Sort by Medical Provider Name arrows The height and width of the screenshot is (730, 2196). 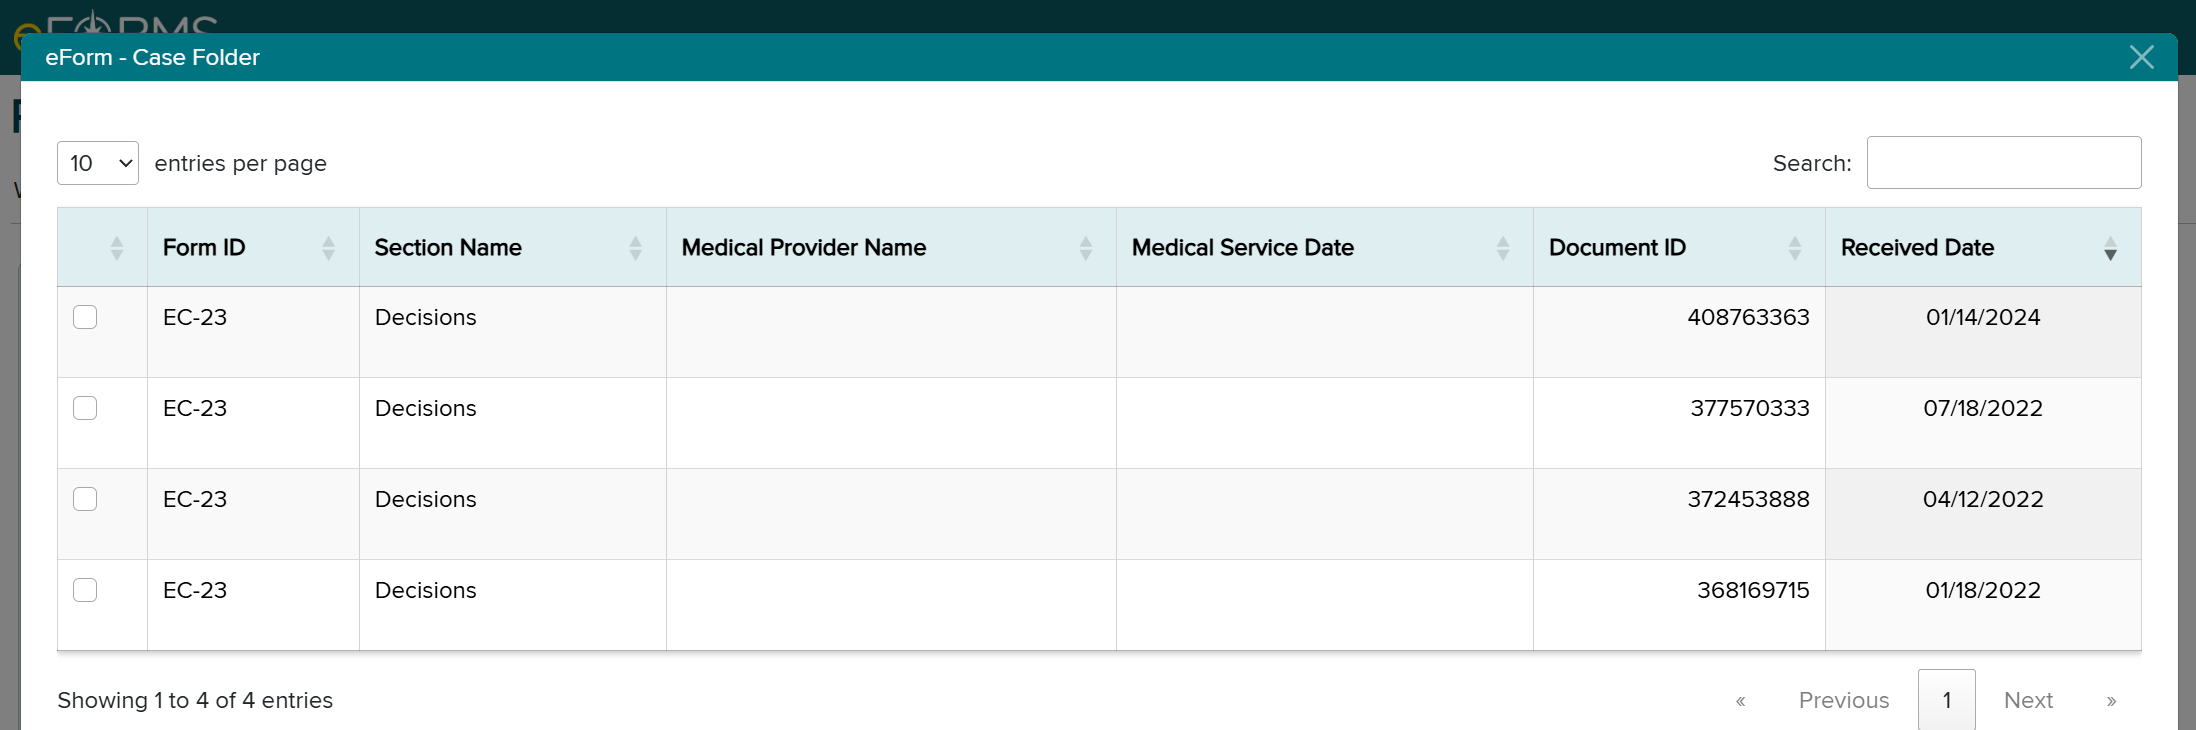coord(1085,248)
